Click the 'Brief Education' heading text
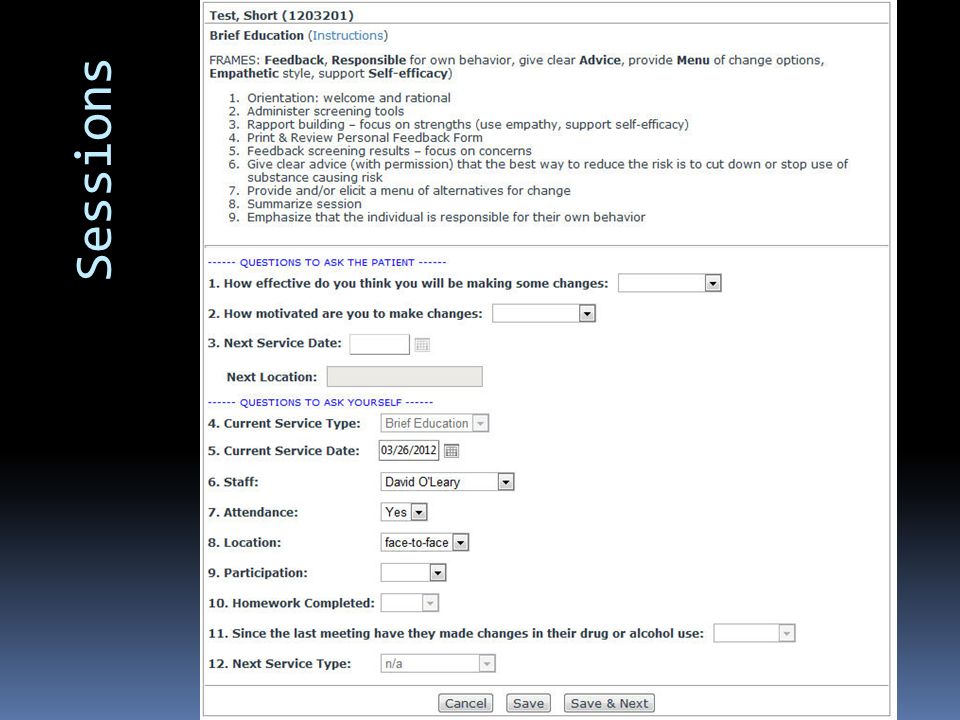The width and height of the screenshot is (960, 720). tap(257, 36)
